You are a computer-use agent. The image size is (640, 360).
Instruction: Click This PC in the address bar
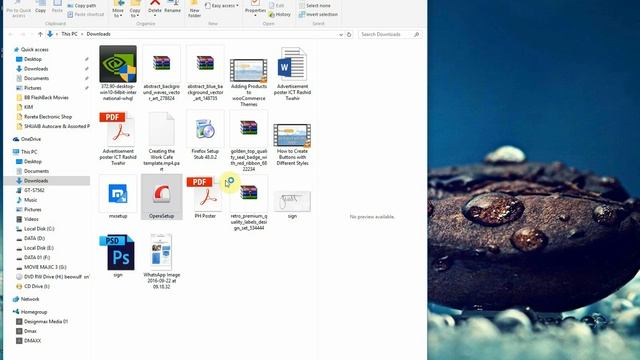[69, 34]
